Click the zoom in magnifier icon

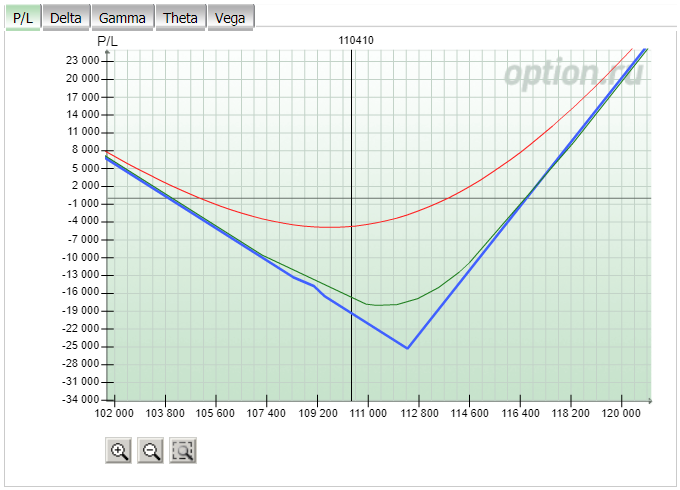pos(118,451)
